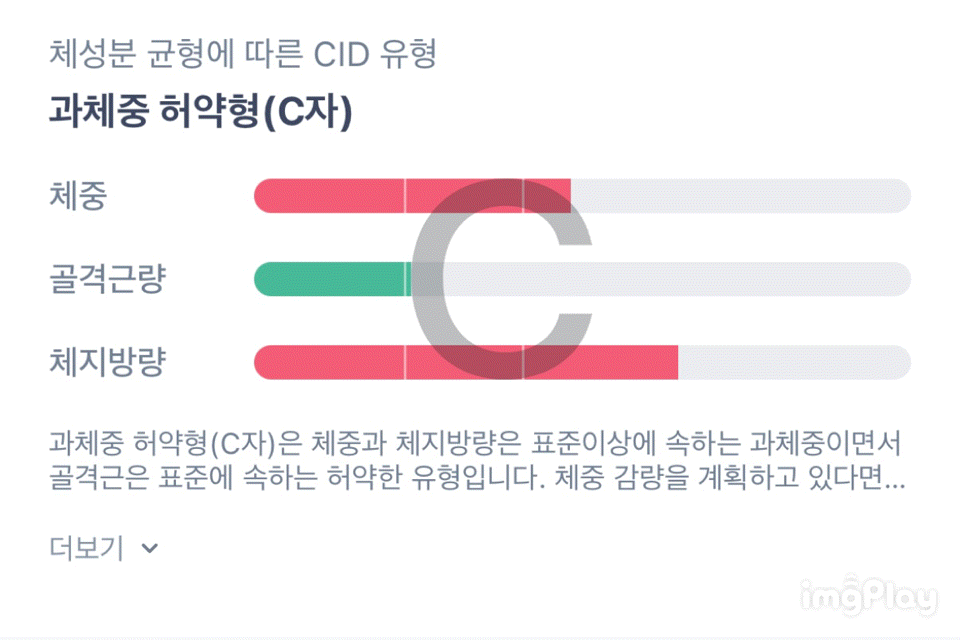This screenshot has width=960, height=640.
Task: Click the green filled part of 골격근량 bar
Action: tap(330, 279)
